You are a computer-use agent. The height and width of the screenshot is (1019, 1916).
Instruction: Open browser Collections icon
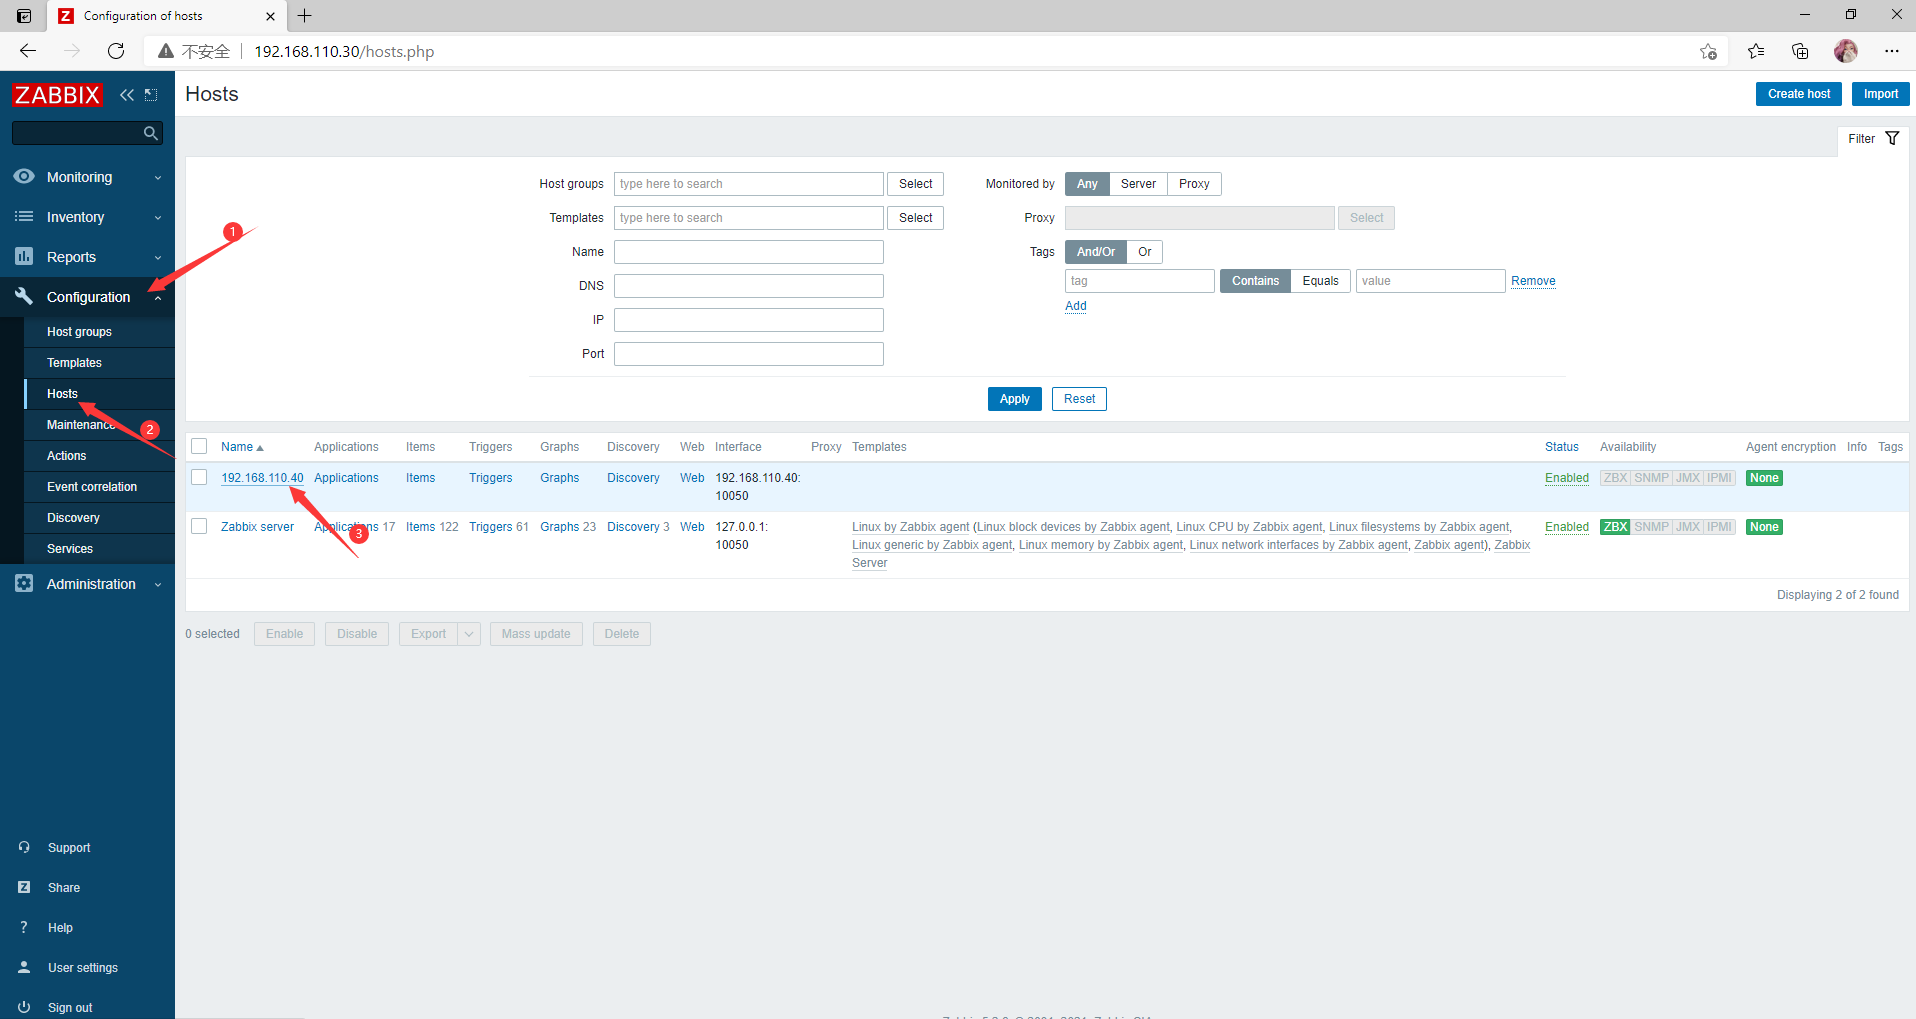1800,51
